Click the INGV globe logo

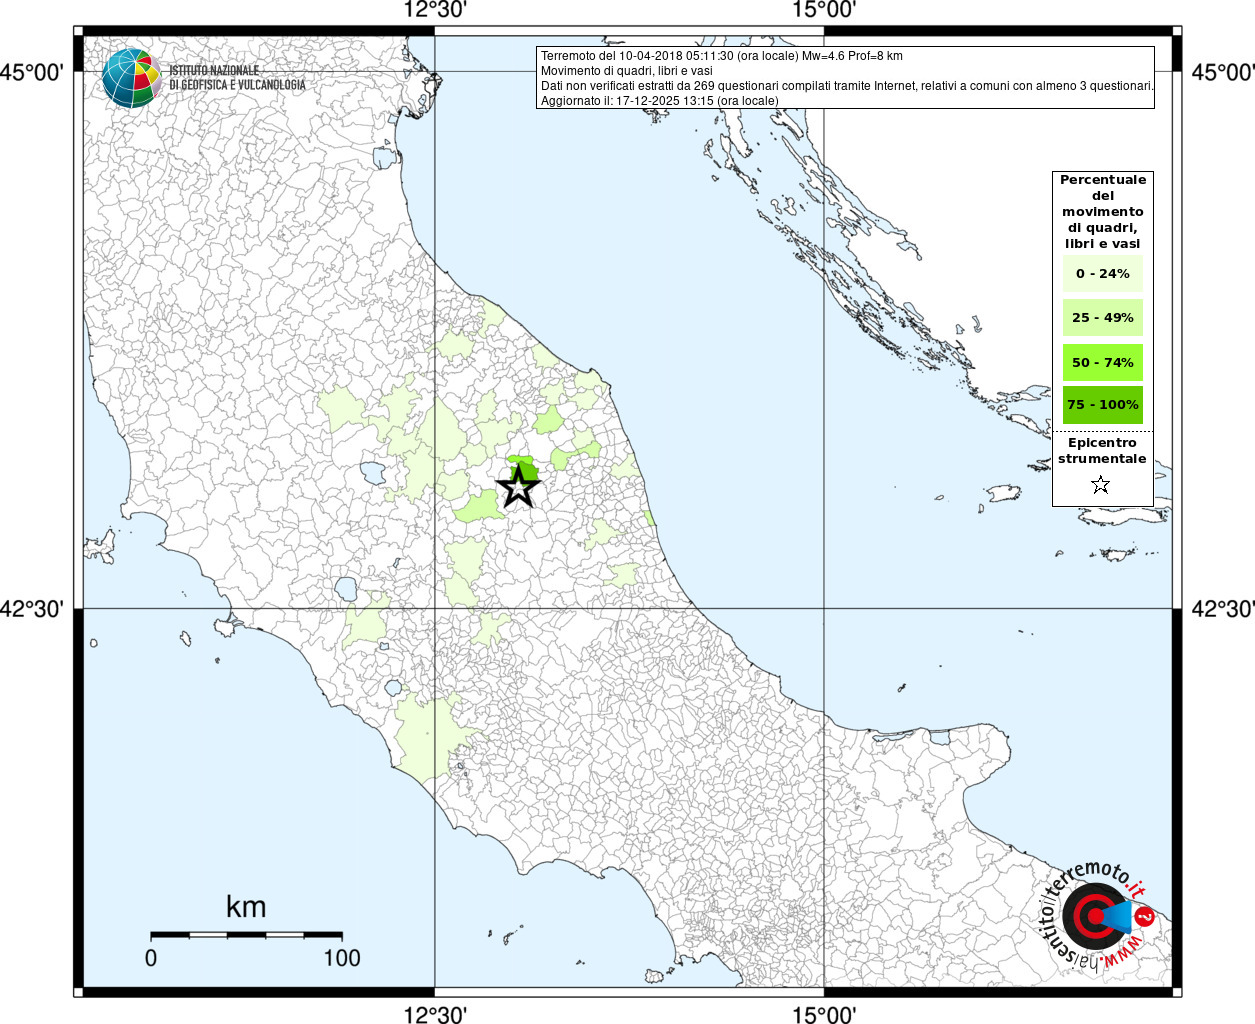[x=131, y=78]
